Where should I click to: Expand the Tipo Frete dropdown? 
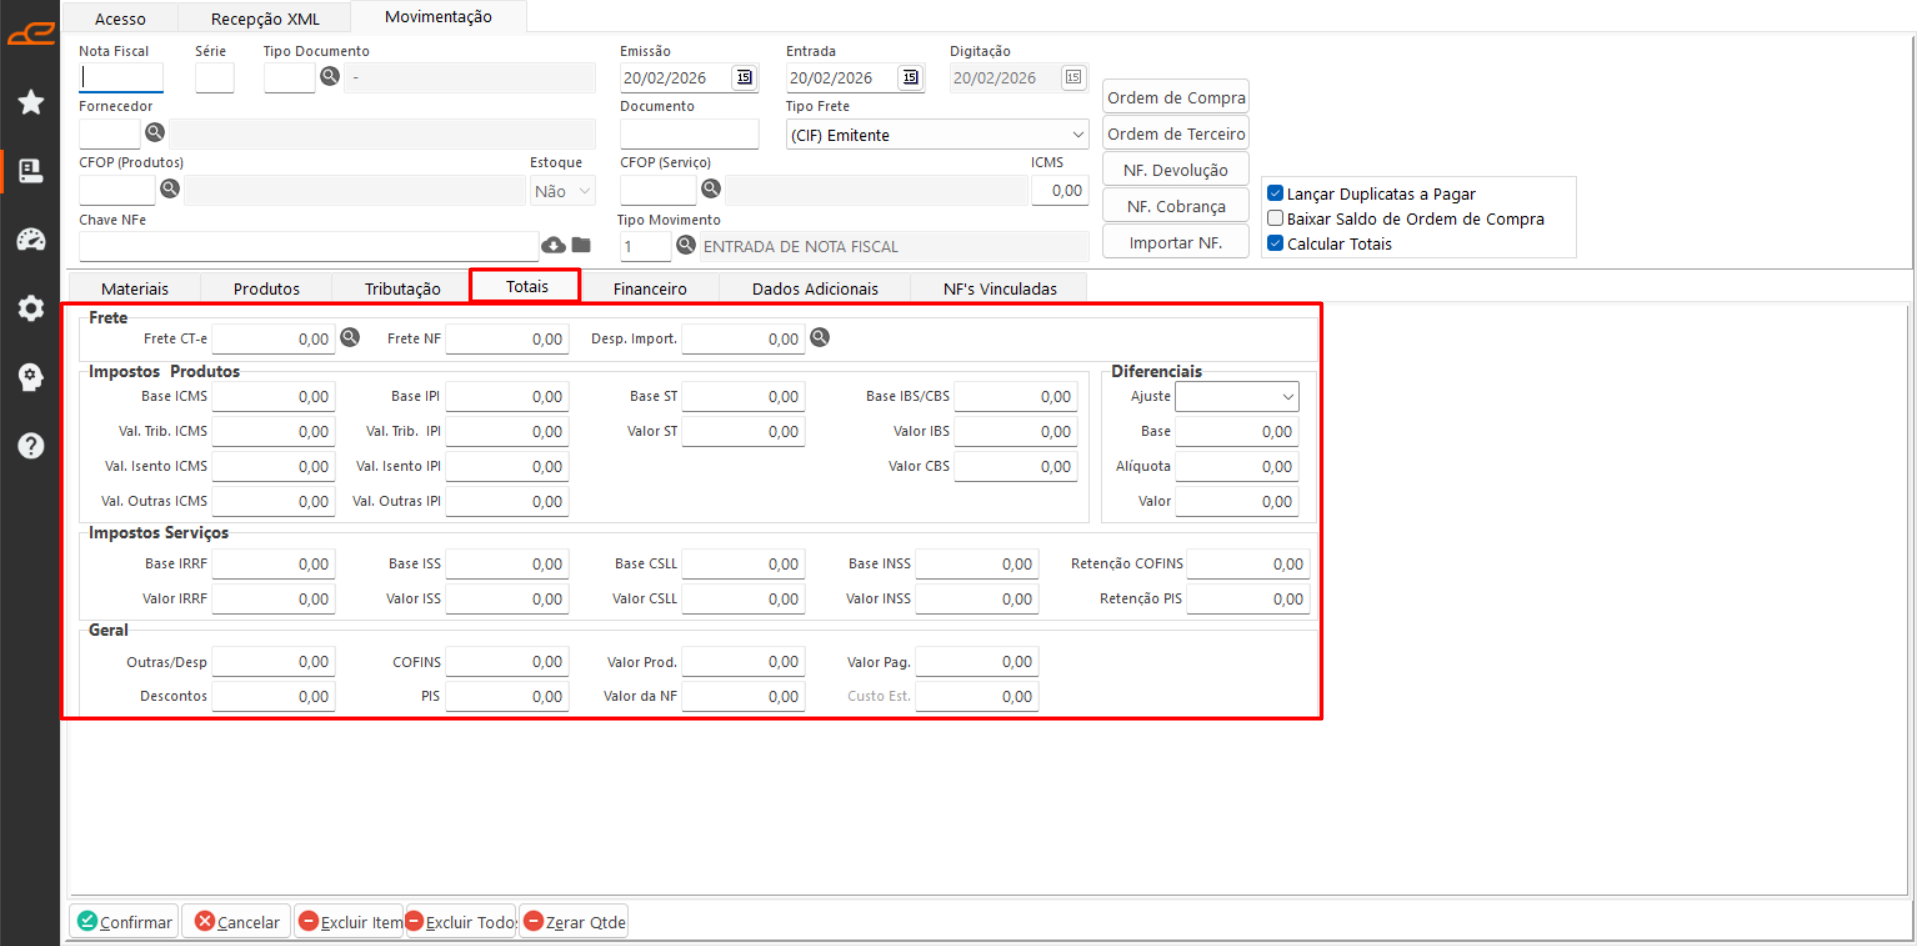click(x=1077, y=135)
